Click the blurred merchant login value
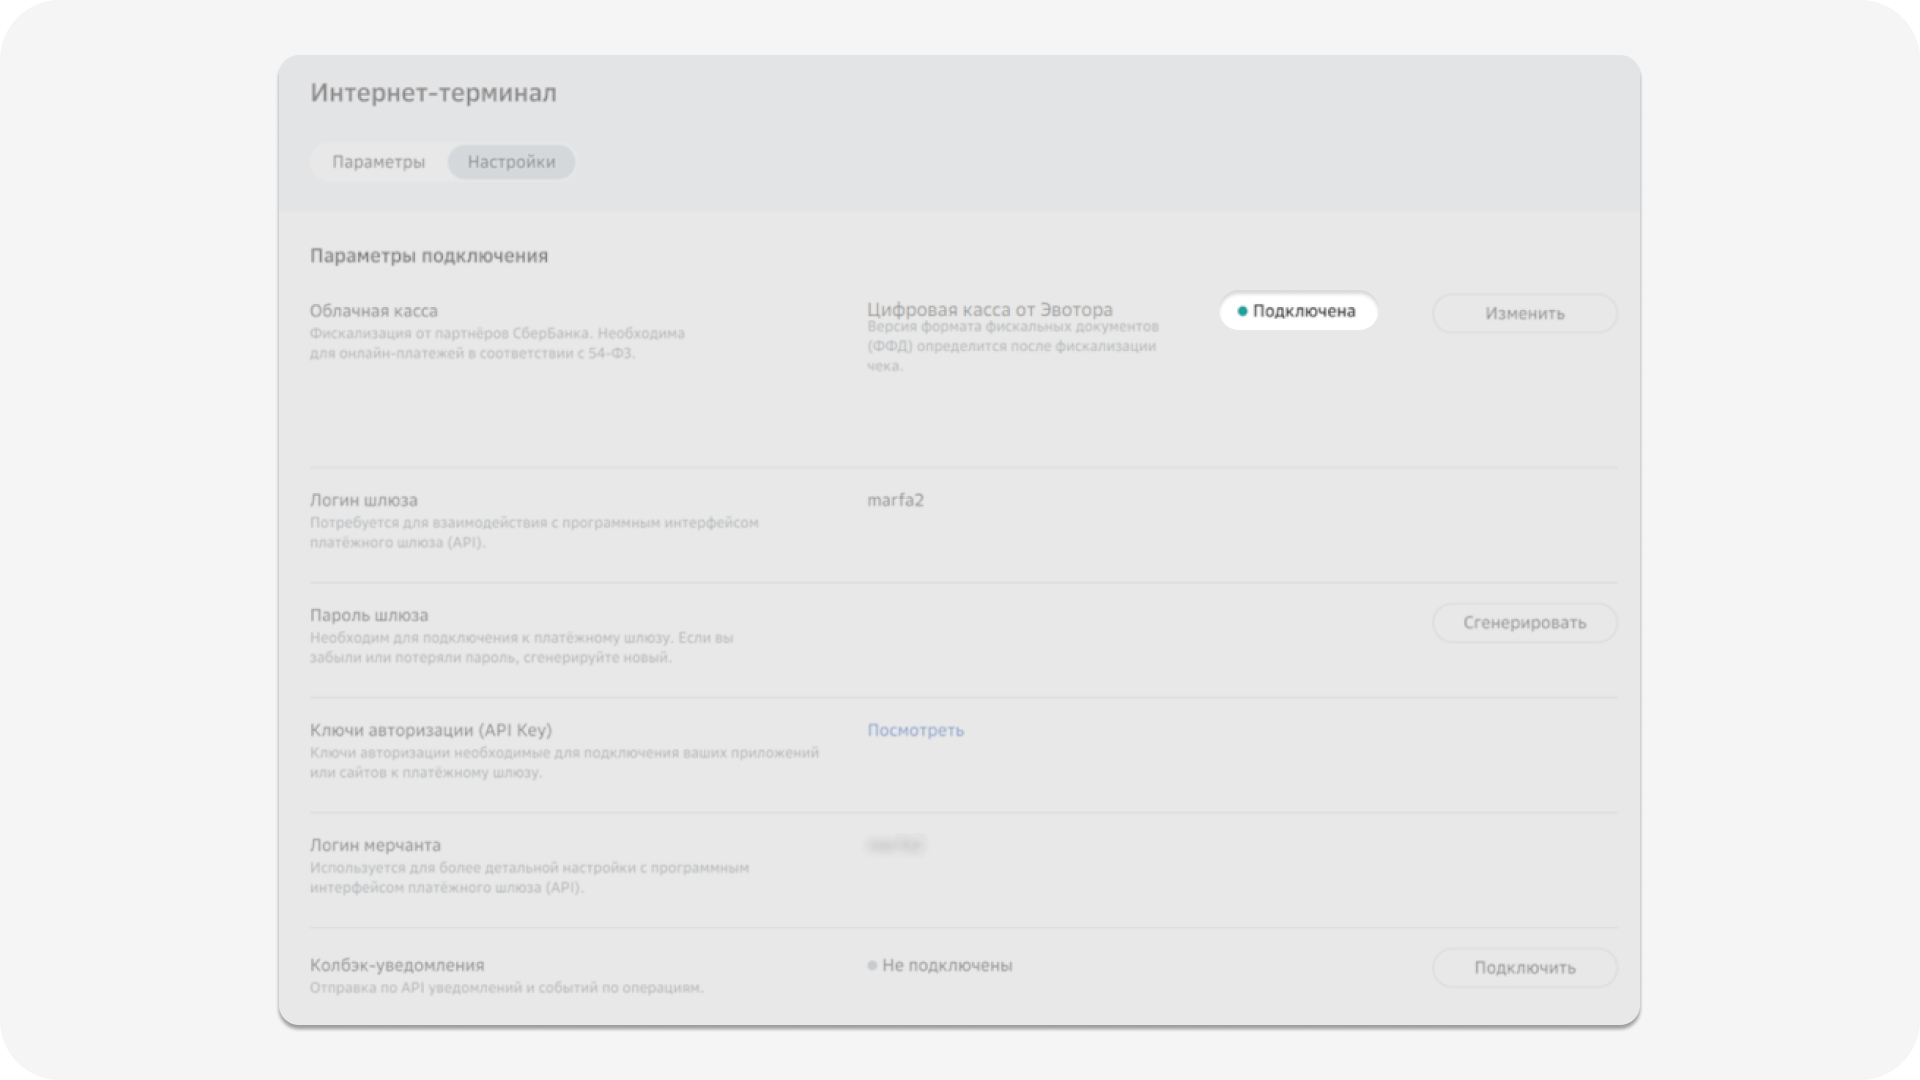This screenshot has height=1080, width=1920. (895, 846)
